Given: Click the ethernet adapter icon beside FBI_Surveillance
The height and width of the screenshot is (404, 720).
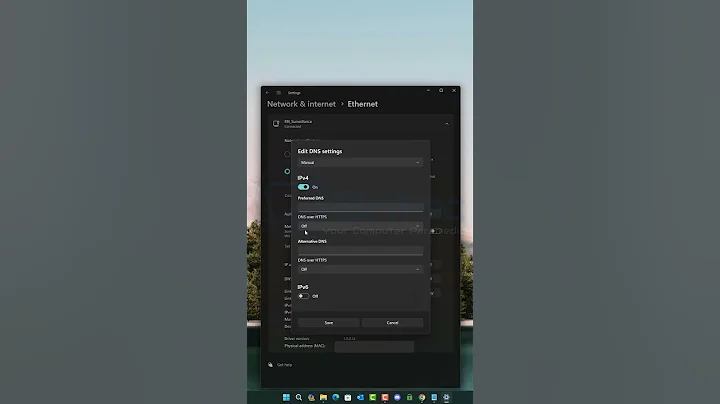Looking at the screenshot, I should (276, 123).
